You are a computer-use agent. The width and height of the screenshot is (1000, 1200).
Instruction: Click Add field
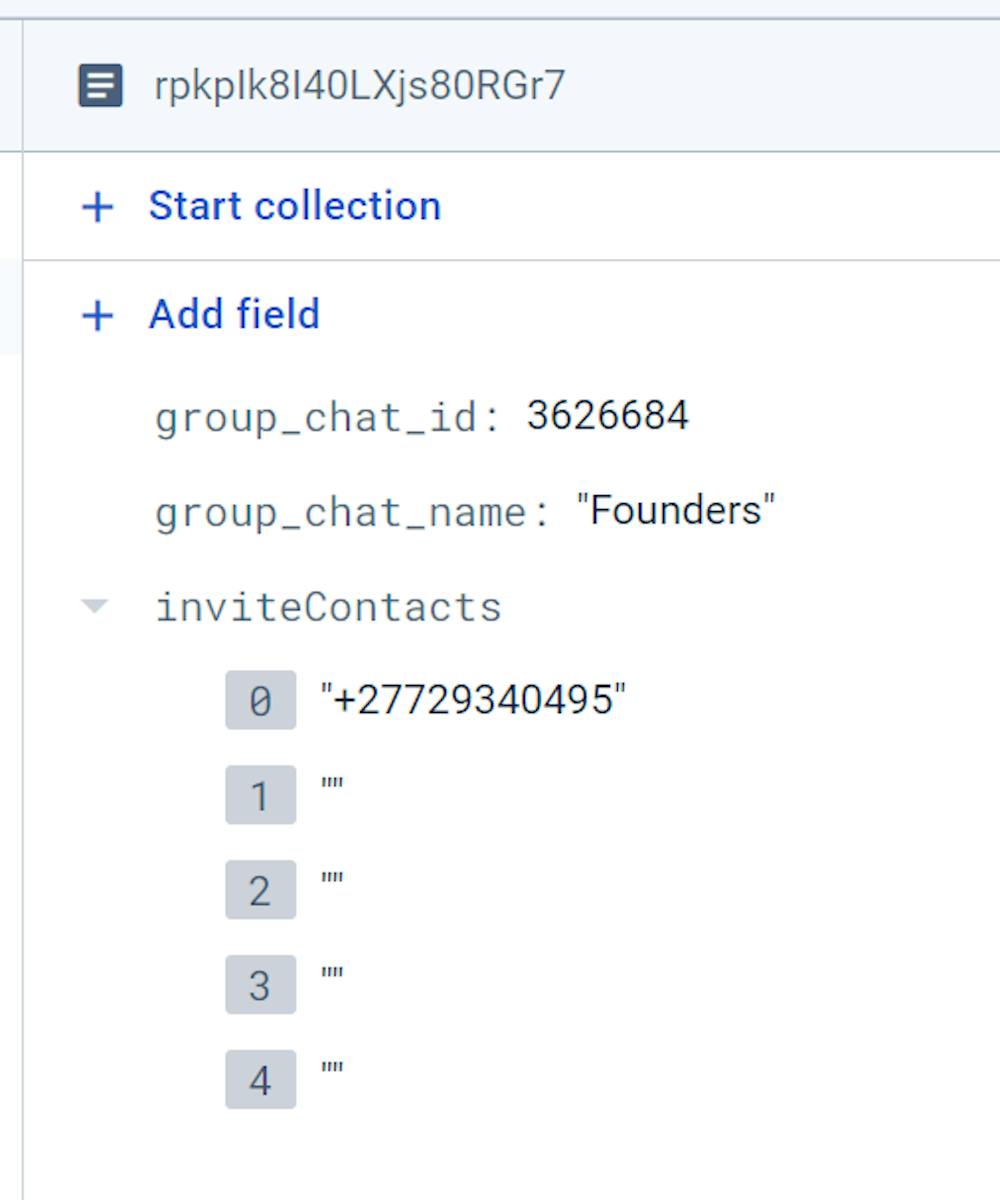(235, 314)
